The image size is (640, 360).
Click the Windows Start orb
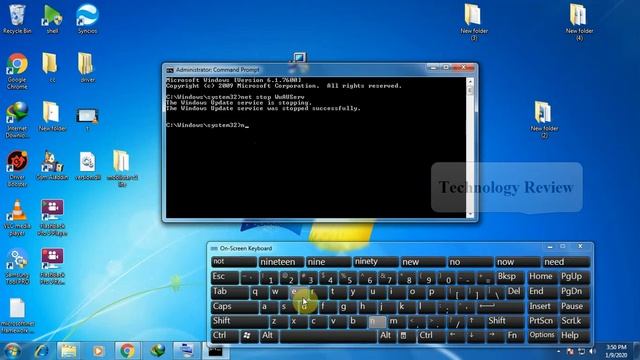point(12,351)
